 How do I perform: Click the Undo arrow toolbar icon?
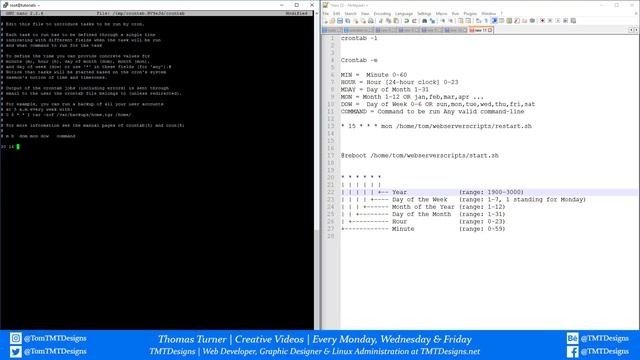click(x=407, y=21)
